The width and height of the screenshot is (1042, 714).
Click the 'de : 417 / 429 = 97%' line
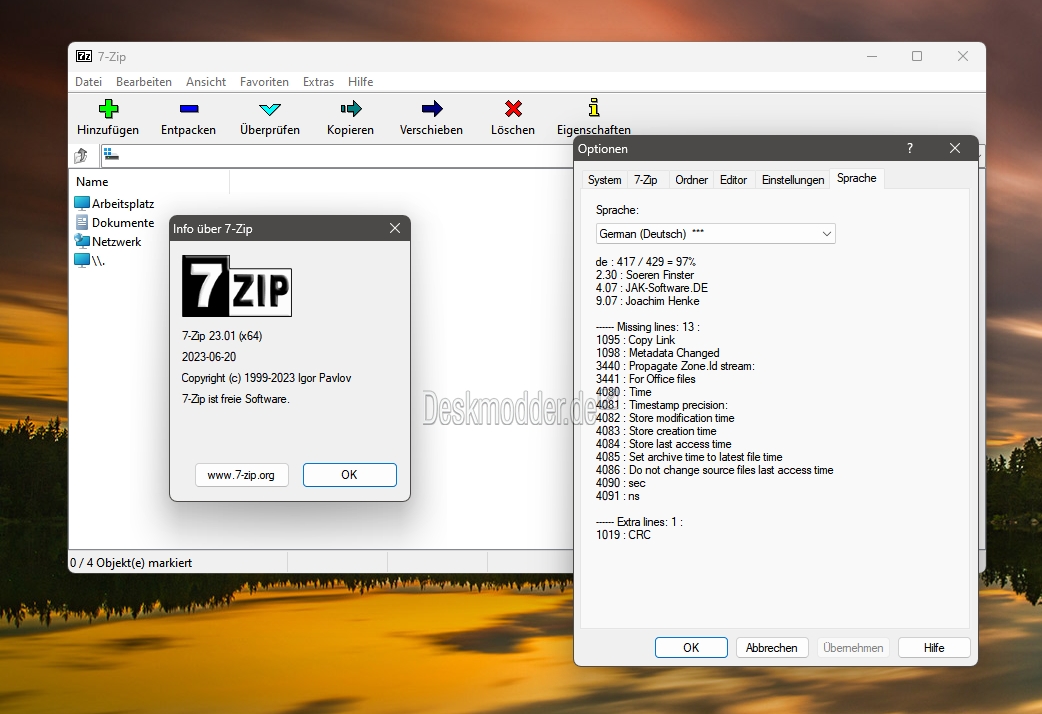(646, 262)
